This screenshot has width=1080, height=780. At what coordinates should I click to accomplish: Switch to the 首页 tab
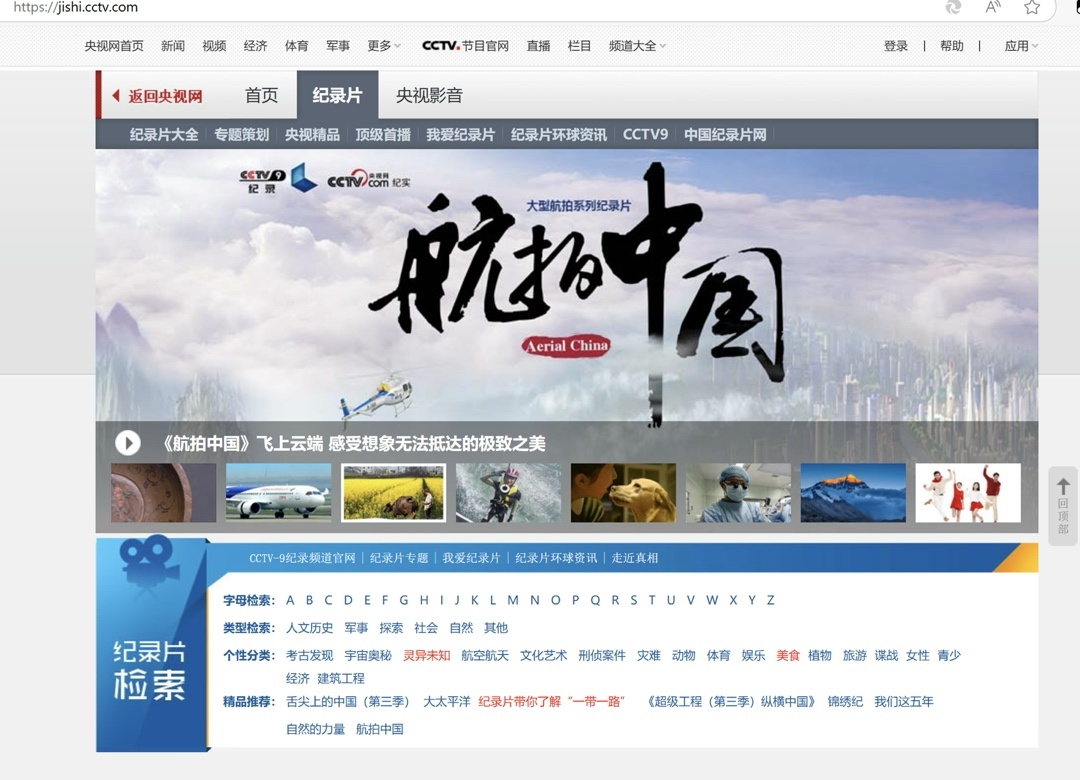coord(262,95)
